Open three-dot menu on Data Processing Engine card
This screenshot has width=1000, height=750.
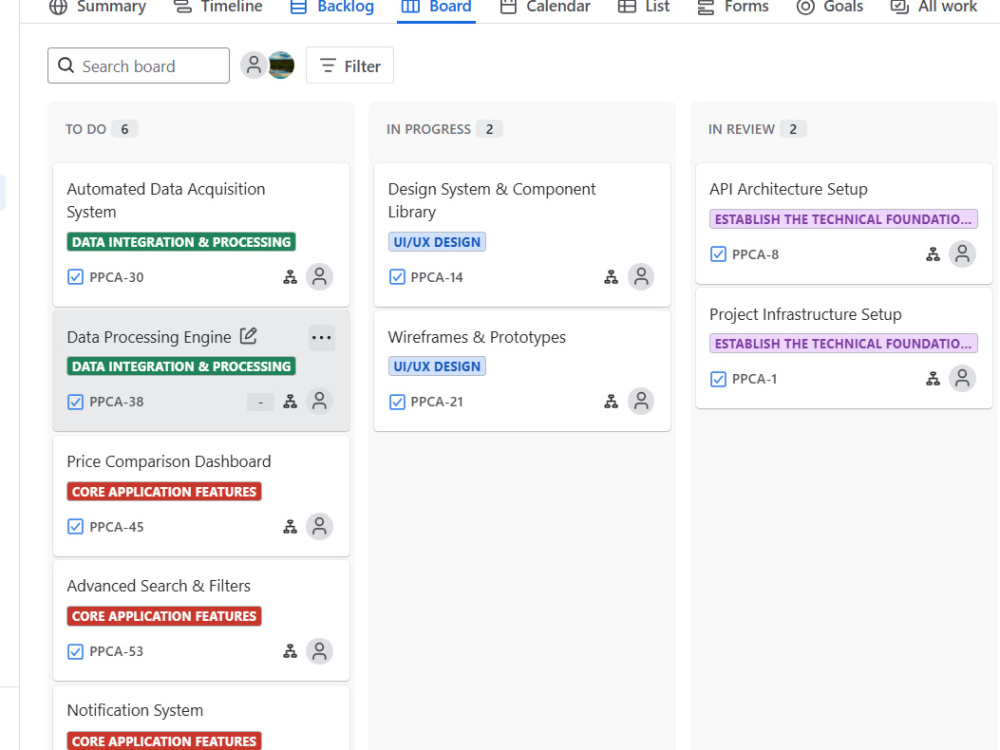(x=321, y=337)
